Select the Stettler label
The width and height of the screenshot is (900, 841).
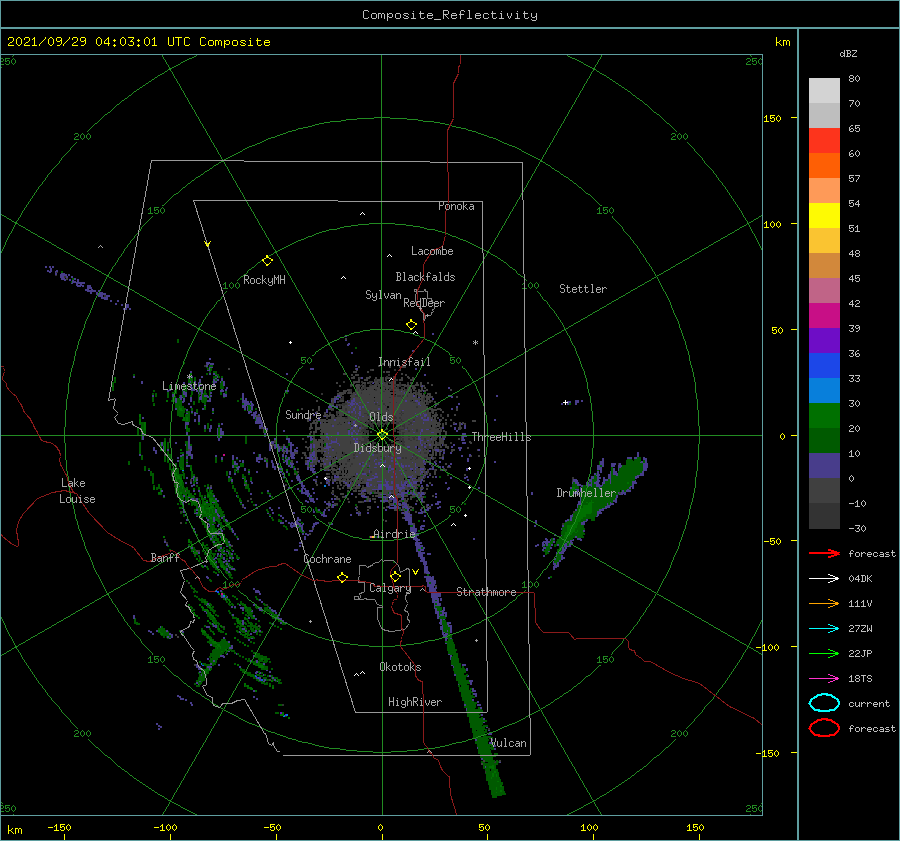coord(583,289)
